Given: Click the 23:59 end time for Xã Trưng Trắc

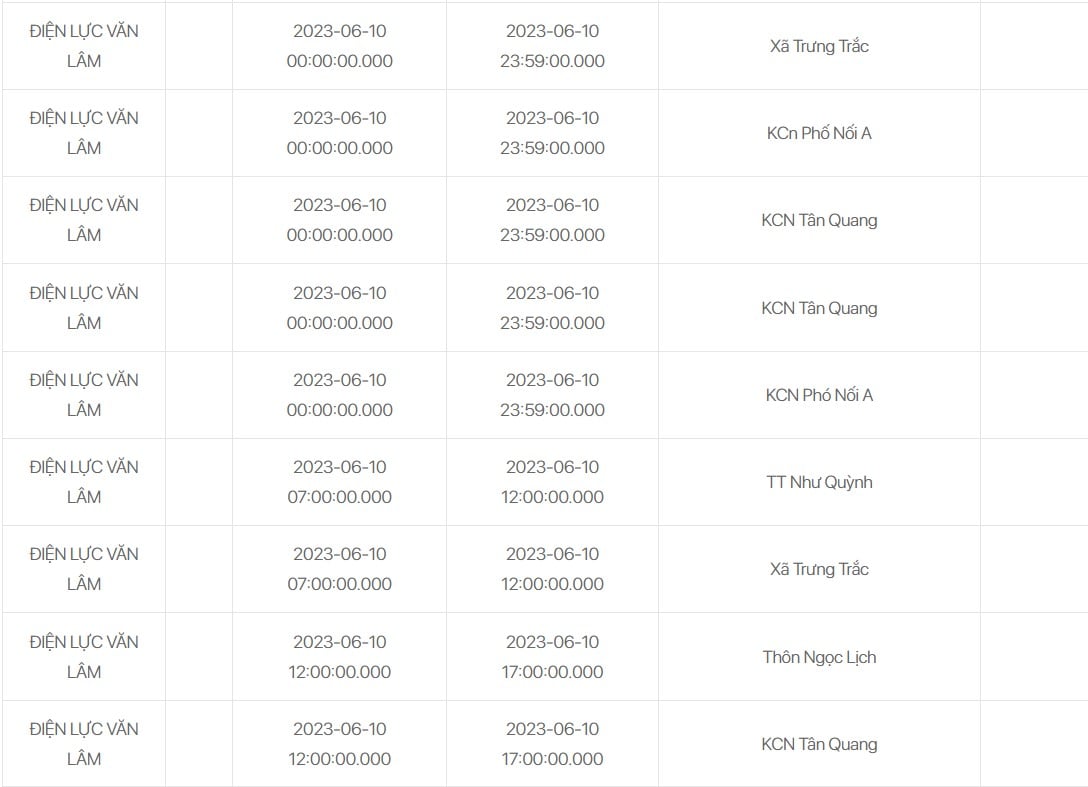Looking at the screenshot, I should (552, 46).
